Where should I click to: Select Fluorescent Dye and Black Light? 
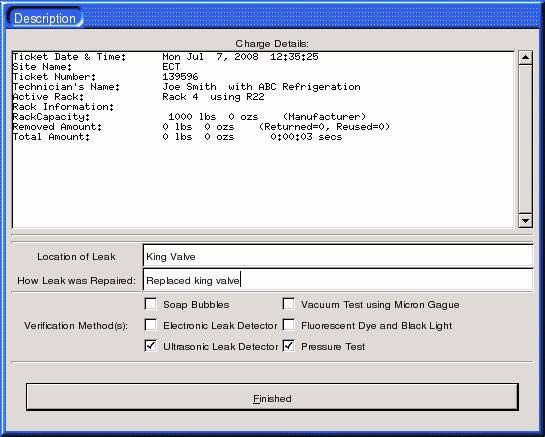288,325
